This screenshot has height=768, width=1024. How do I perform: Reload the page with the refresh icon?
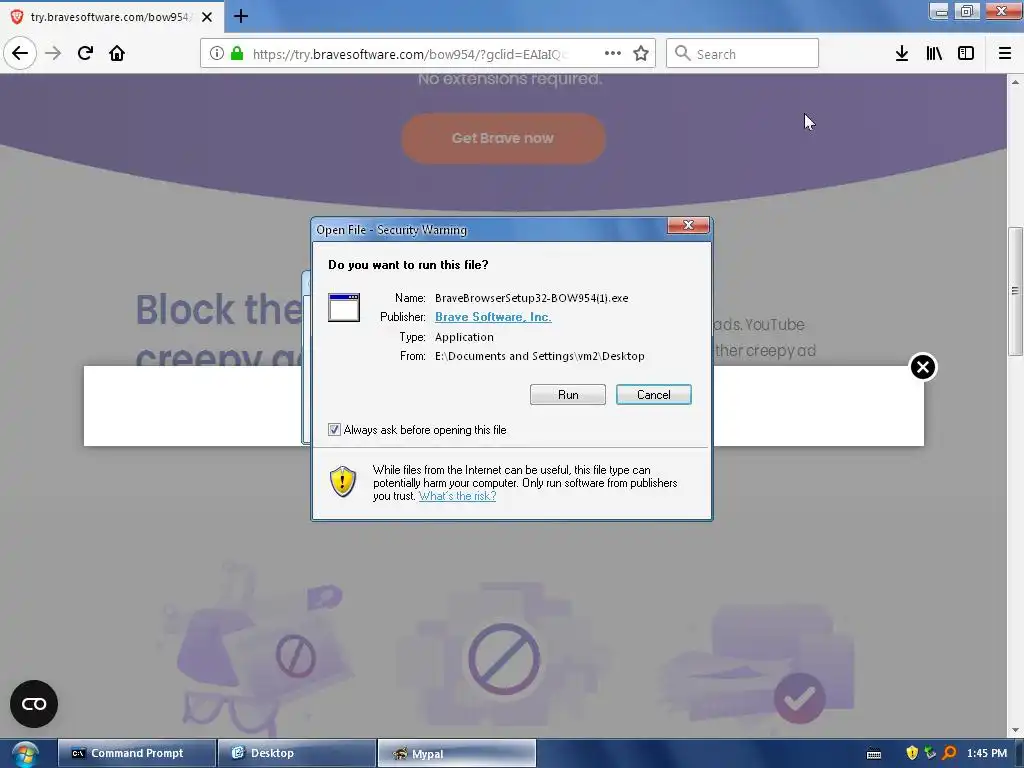coord(86,53)
